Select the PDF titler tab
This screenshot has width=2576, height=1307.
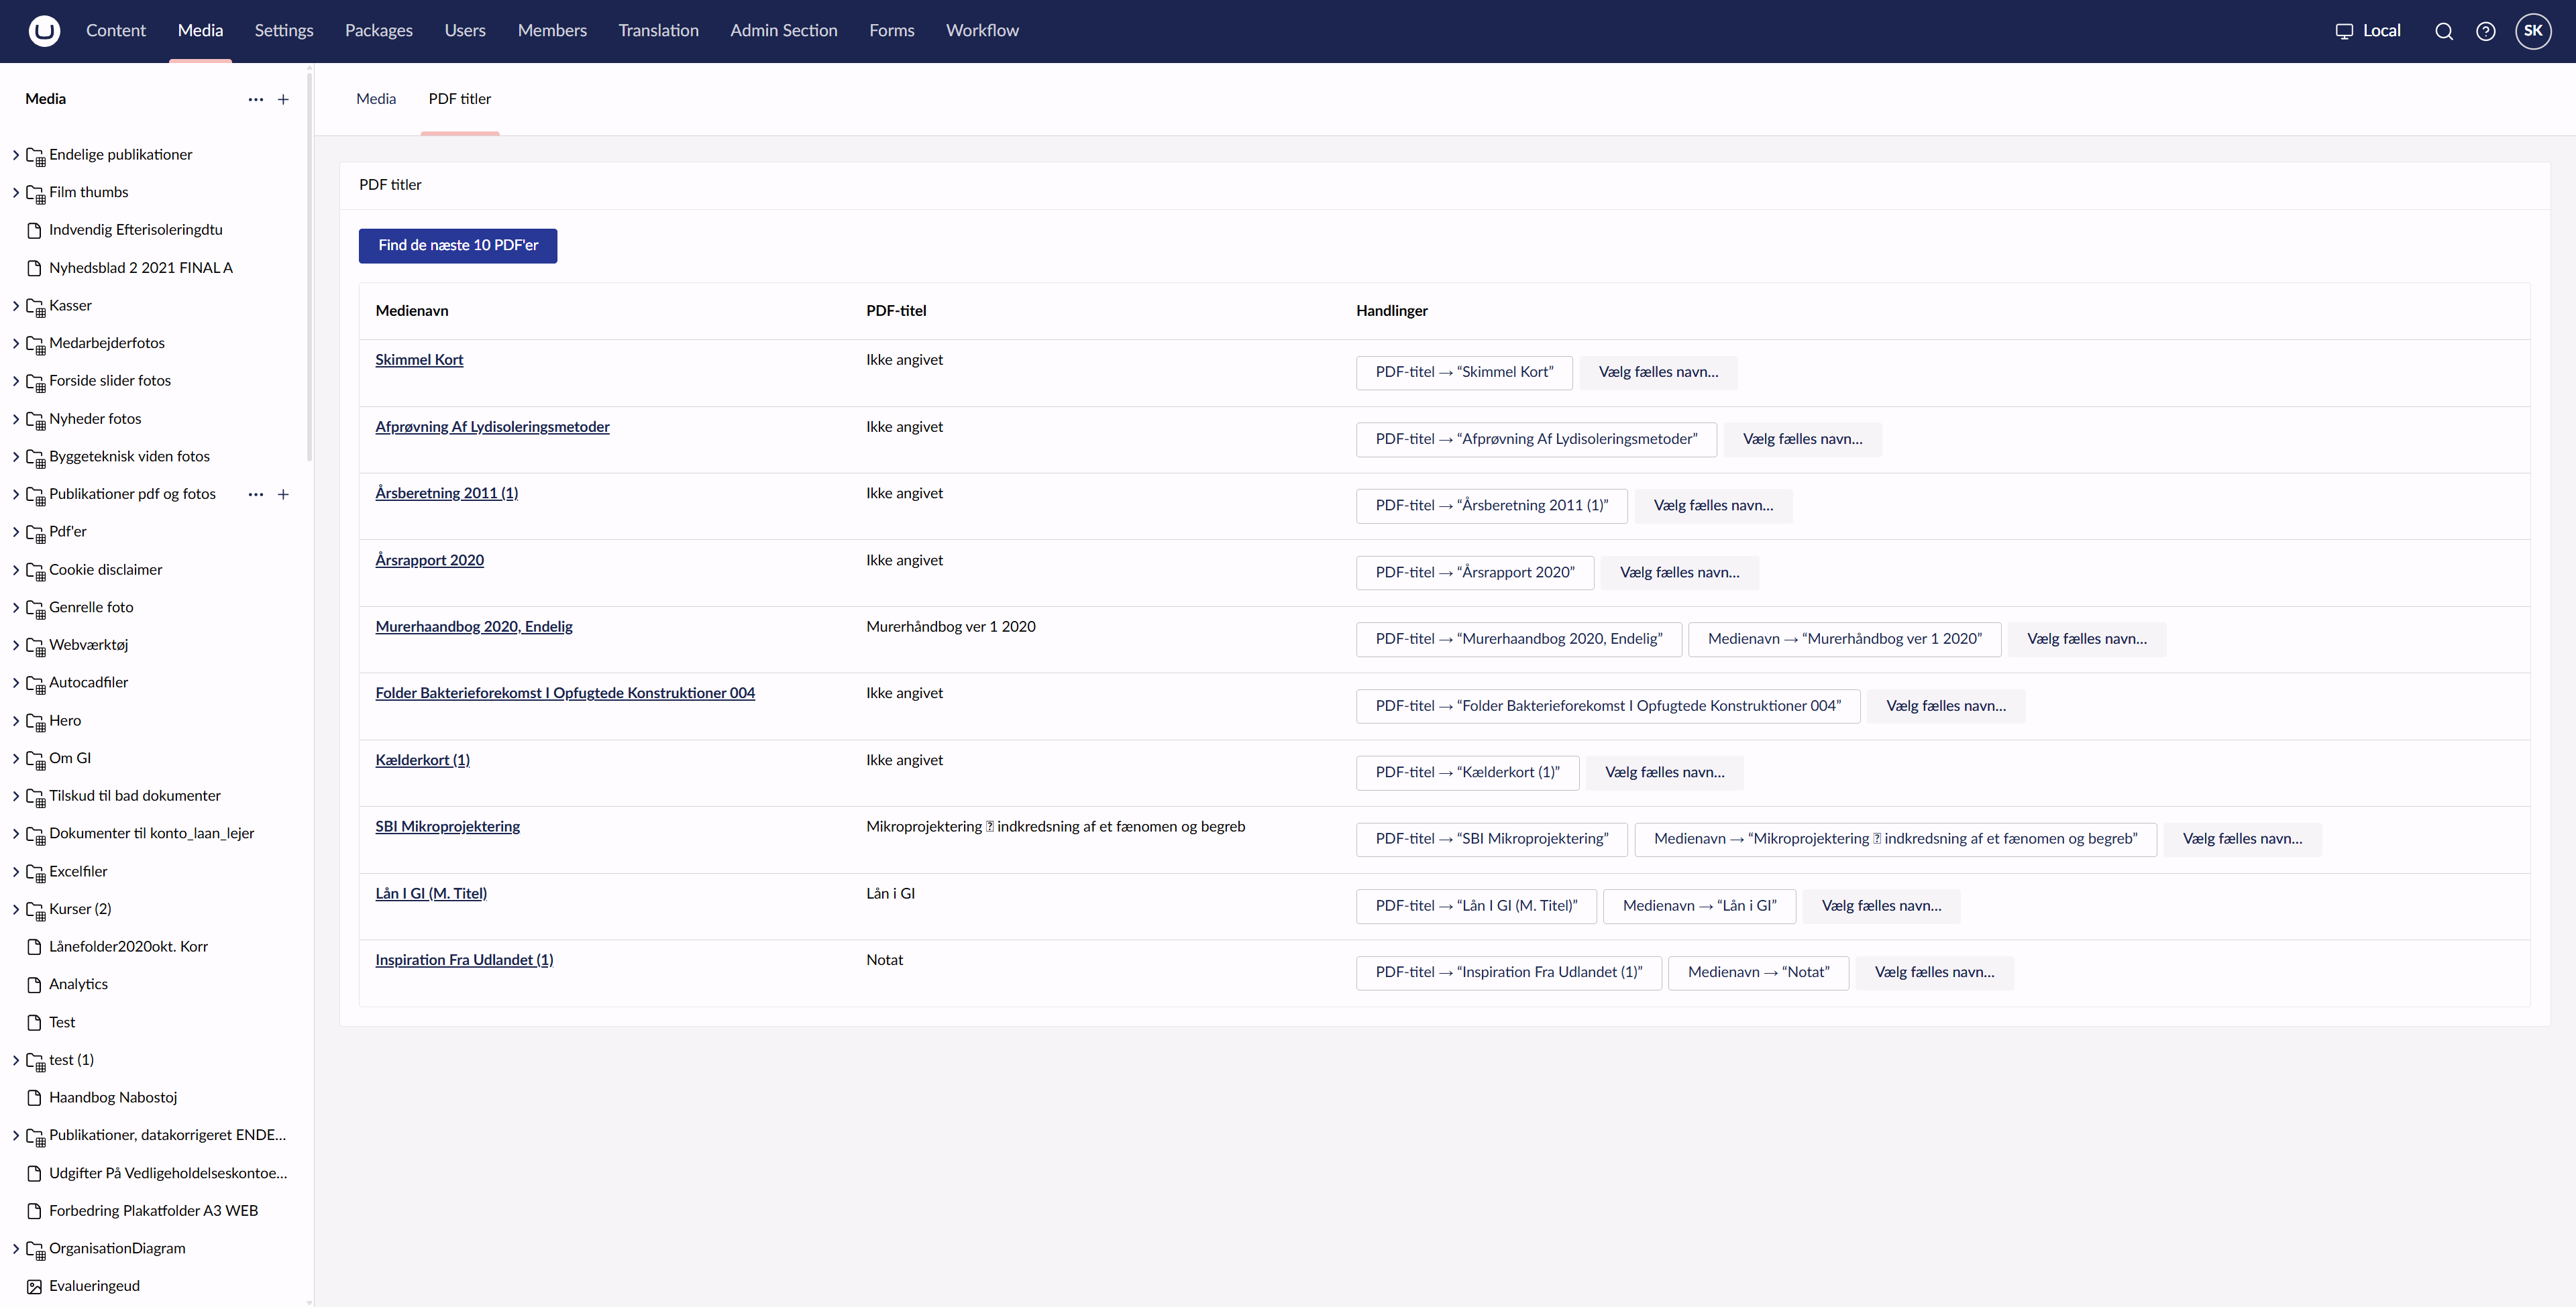(460, 99)
